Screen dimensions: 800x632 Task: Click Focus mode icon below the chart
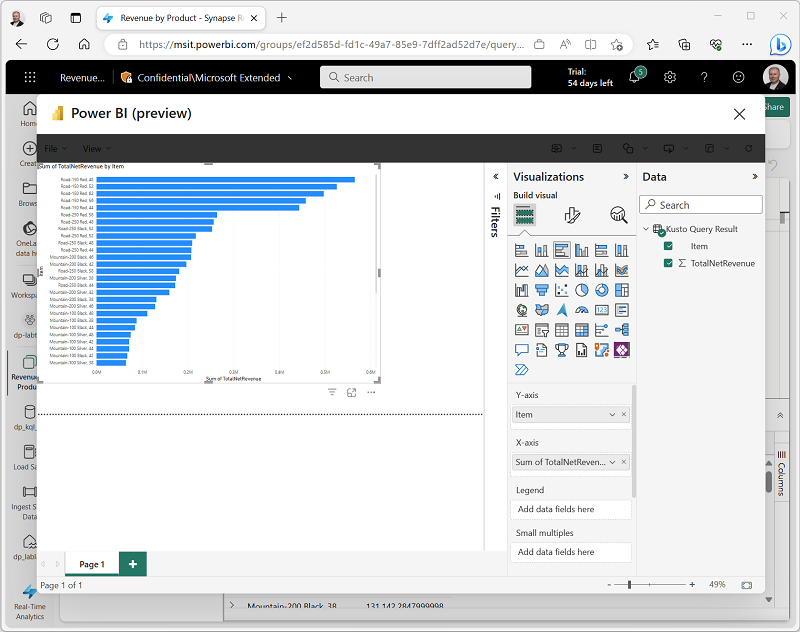(x=352, y=393)
